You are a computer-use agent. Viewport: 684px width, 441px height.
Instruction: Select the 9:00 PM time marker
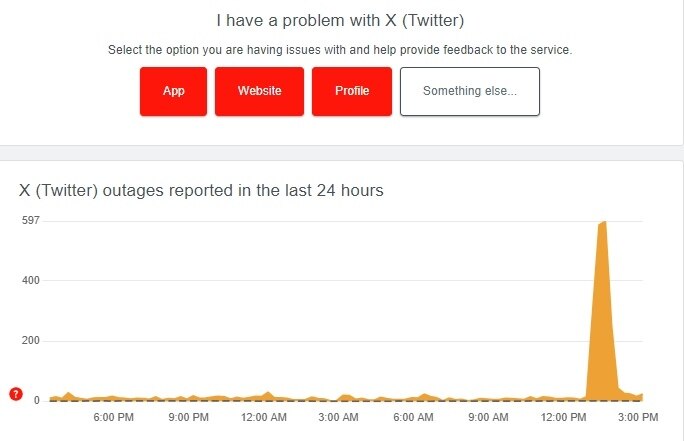(x=189, y=417)
